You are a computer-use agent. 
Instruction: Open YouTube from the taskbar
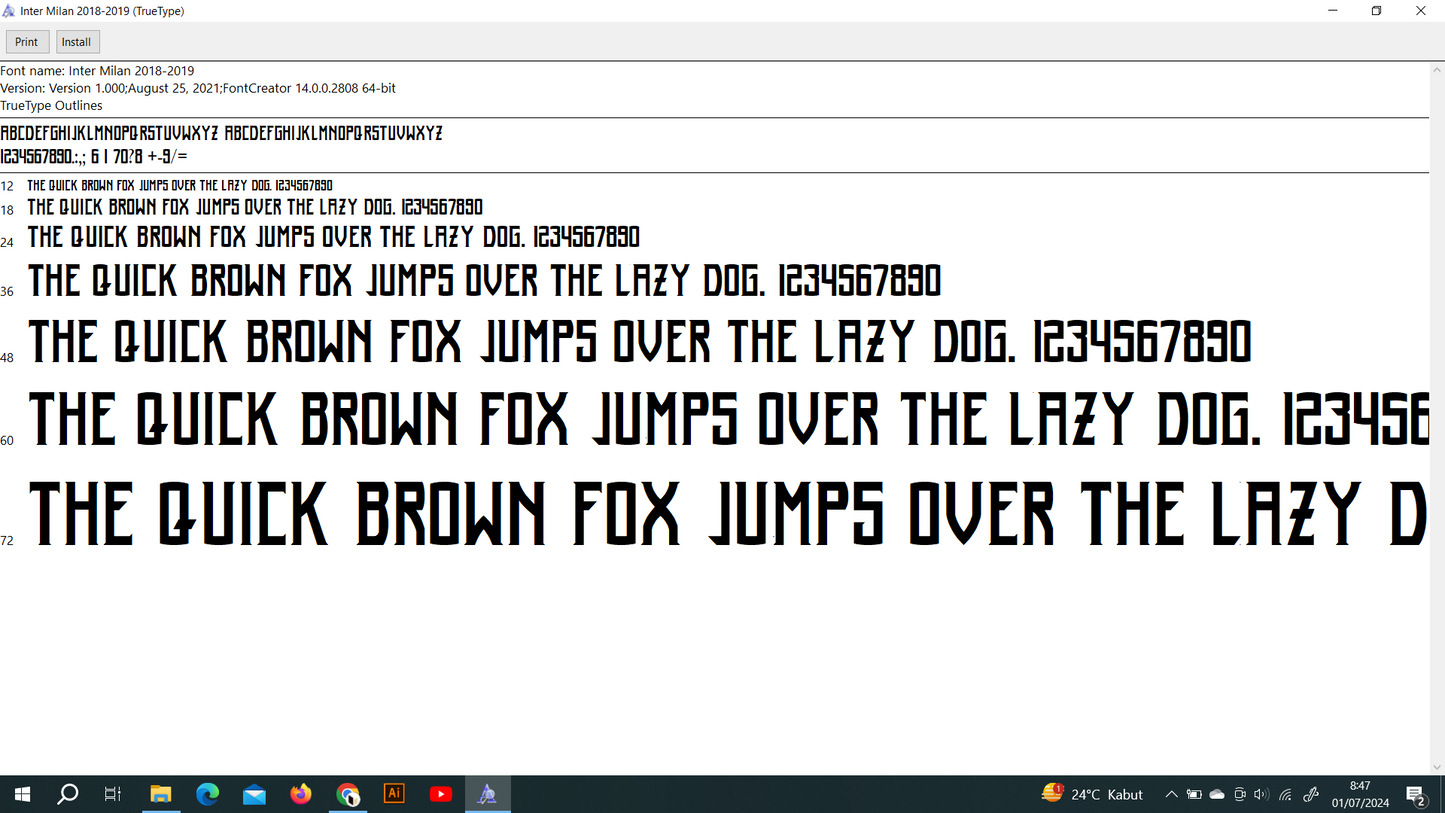pos(441,794)
